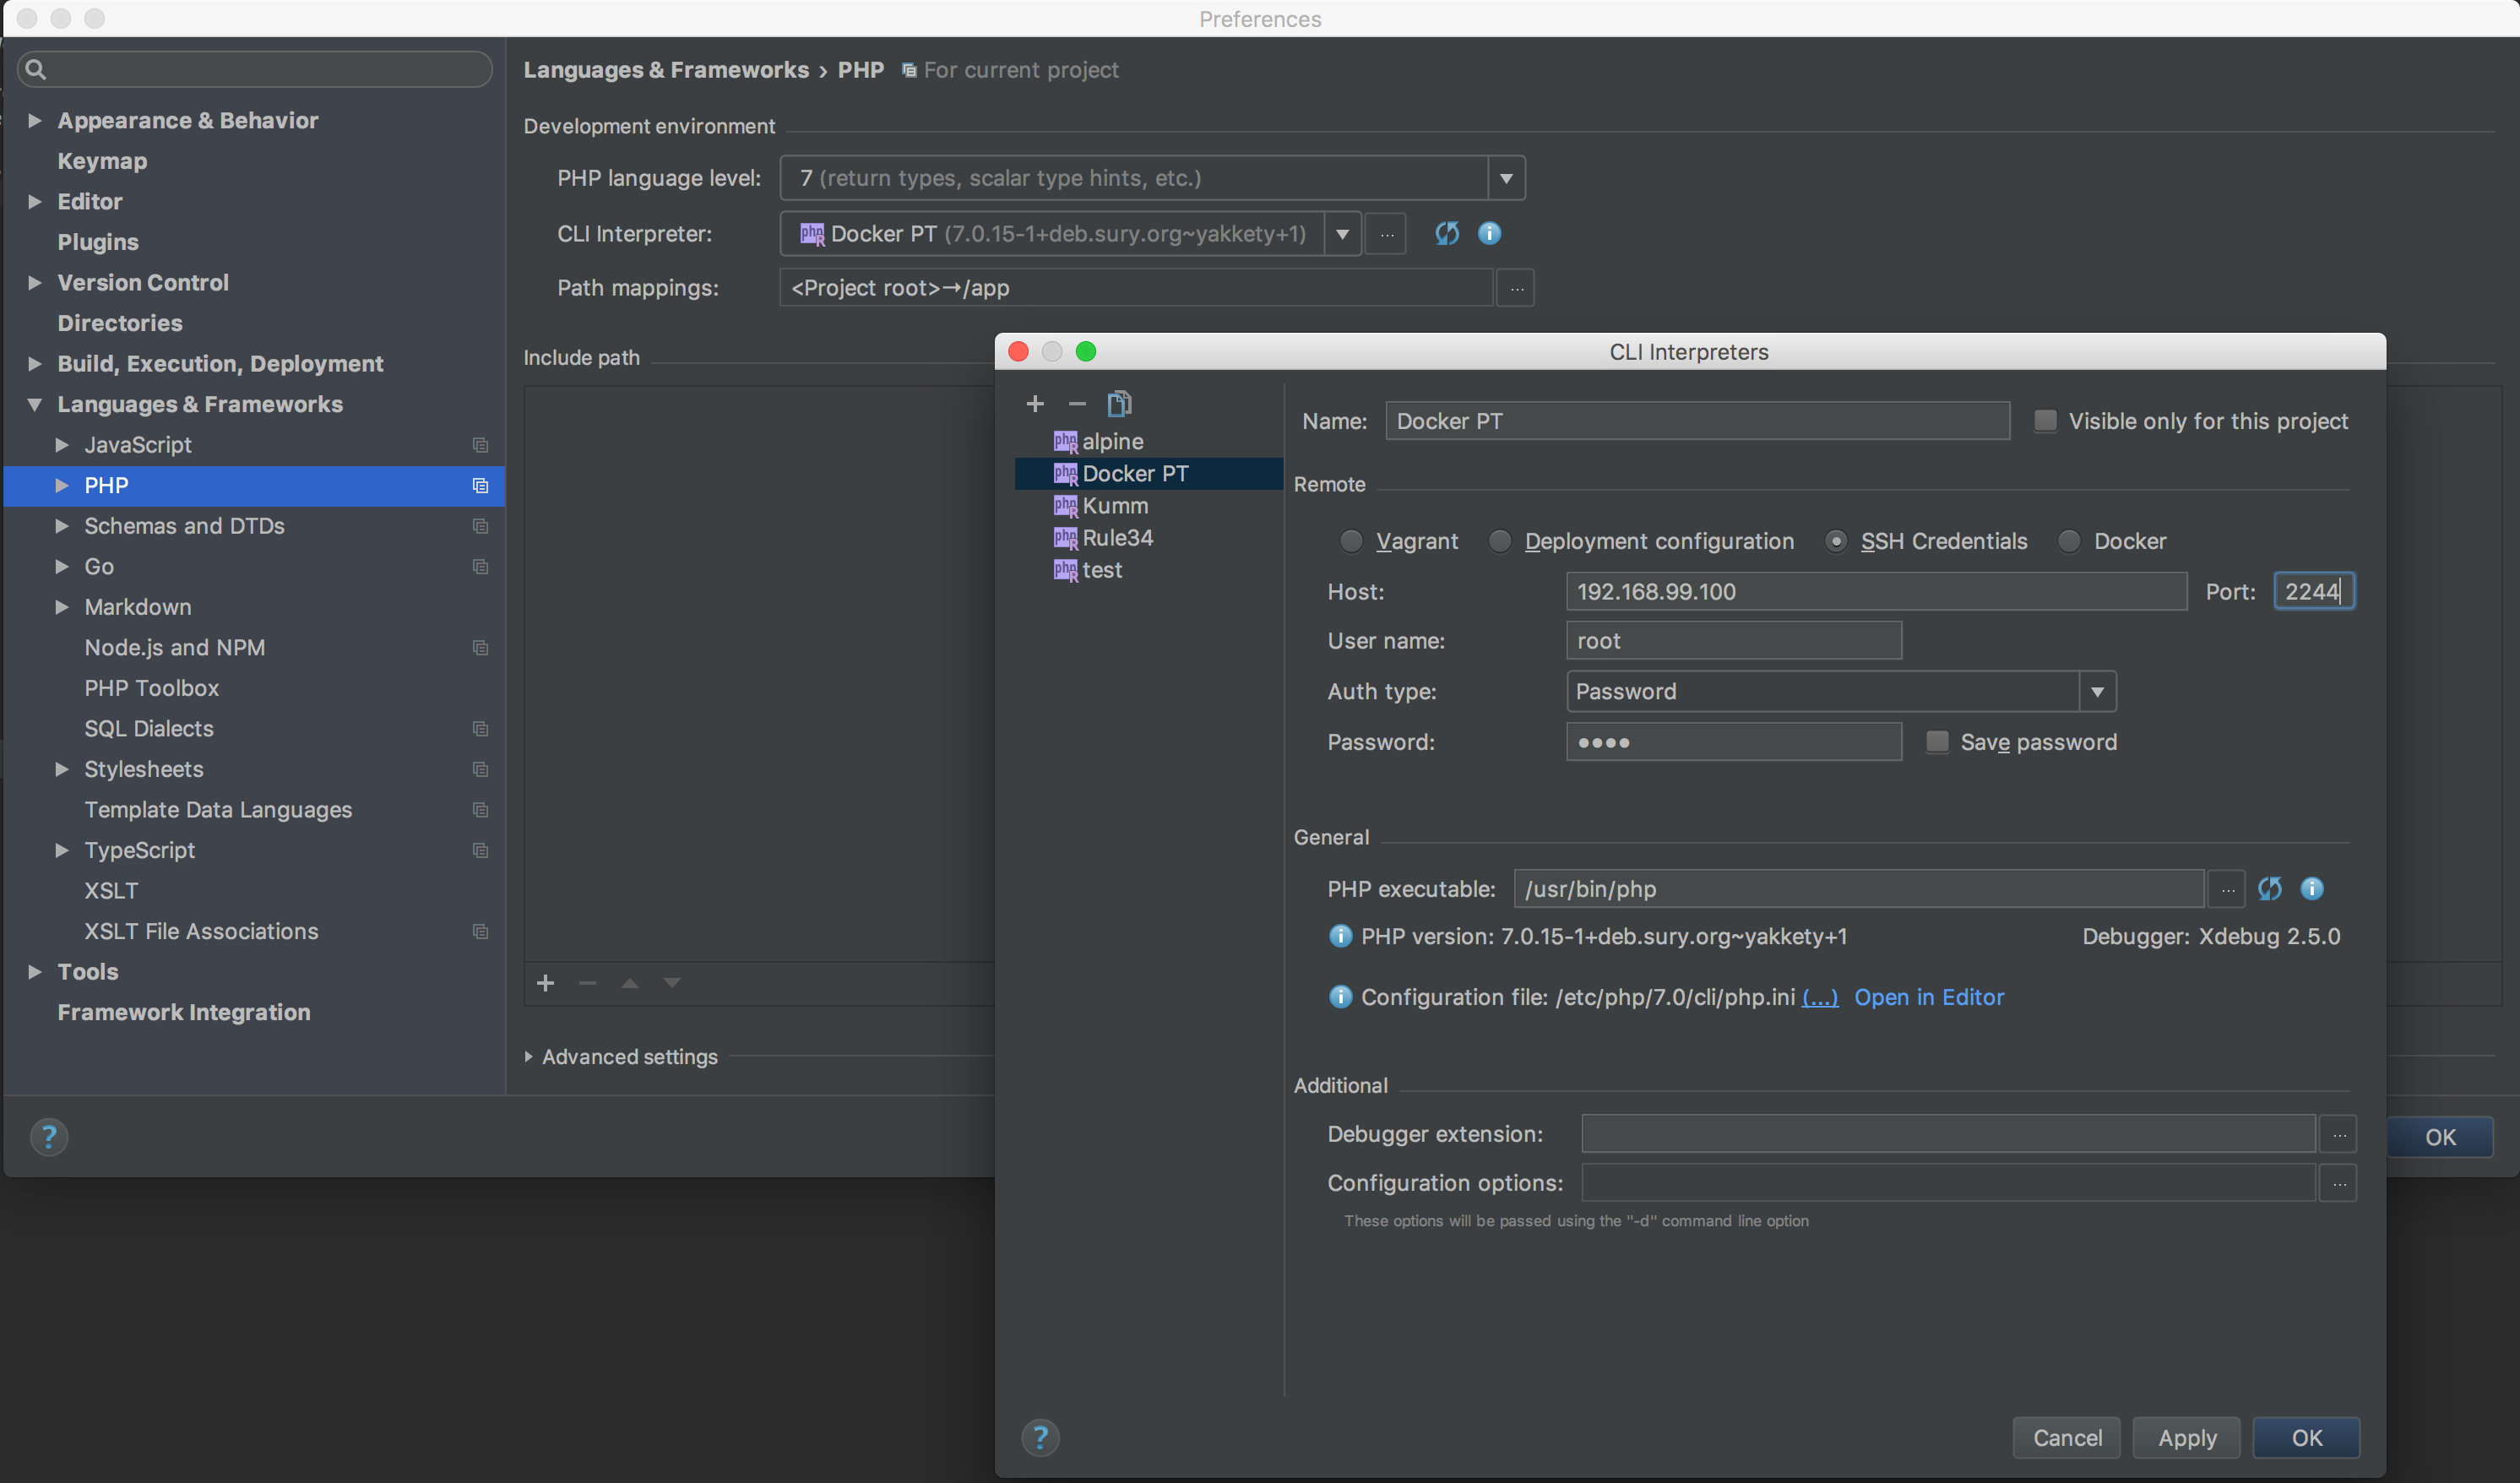This screenshot has width=2520, height=1483.
Task: Open the Auth type dropdown
Action: tap(2096, 691)
